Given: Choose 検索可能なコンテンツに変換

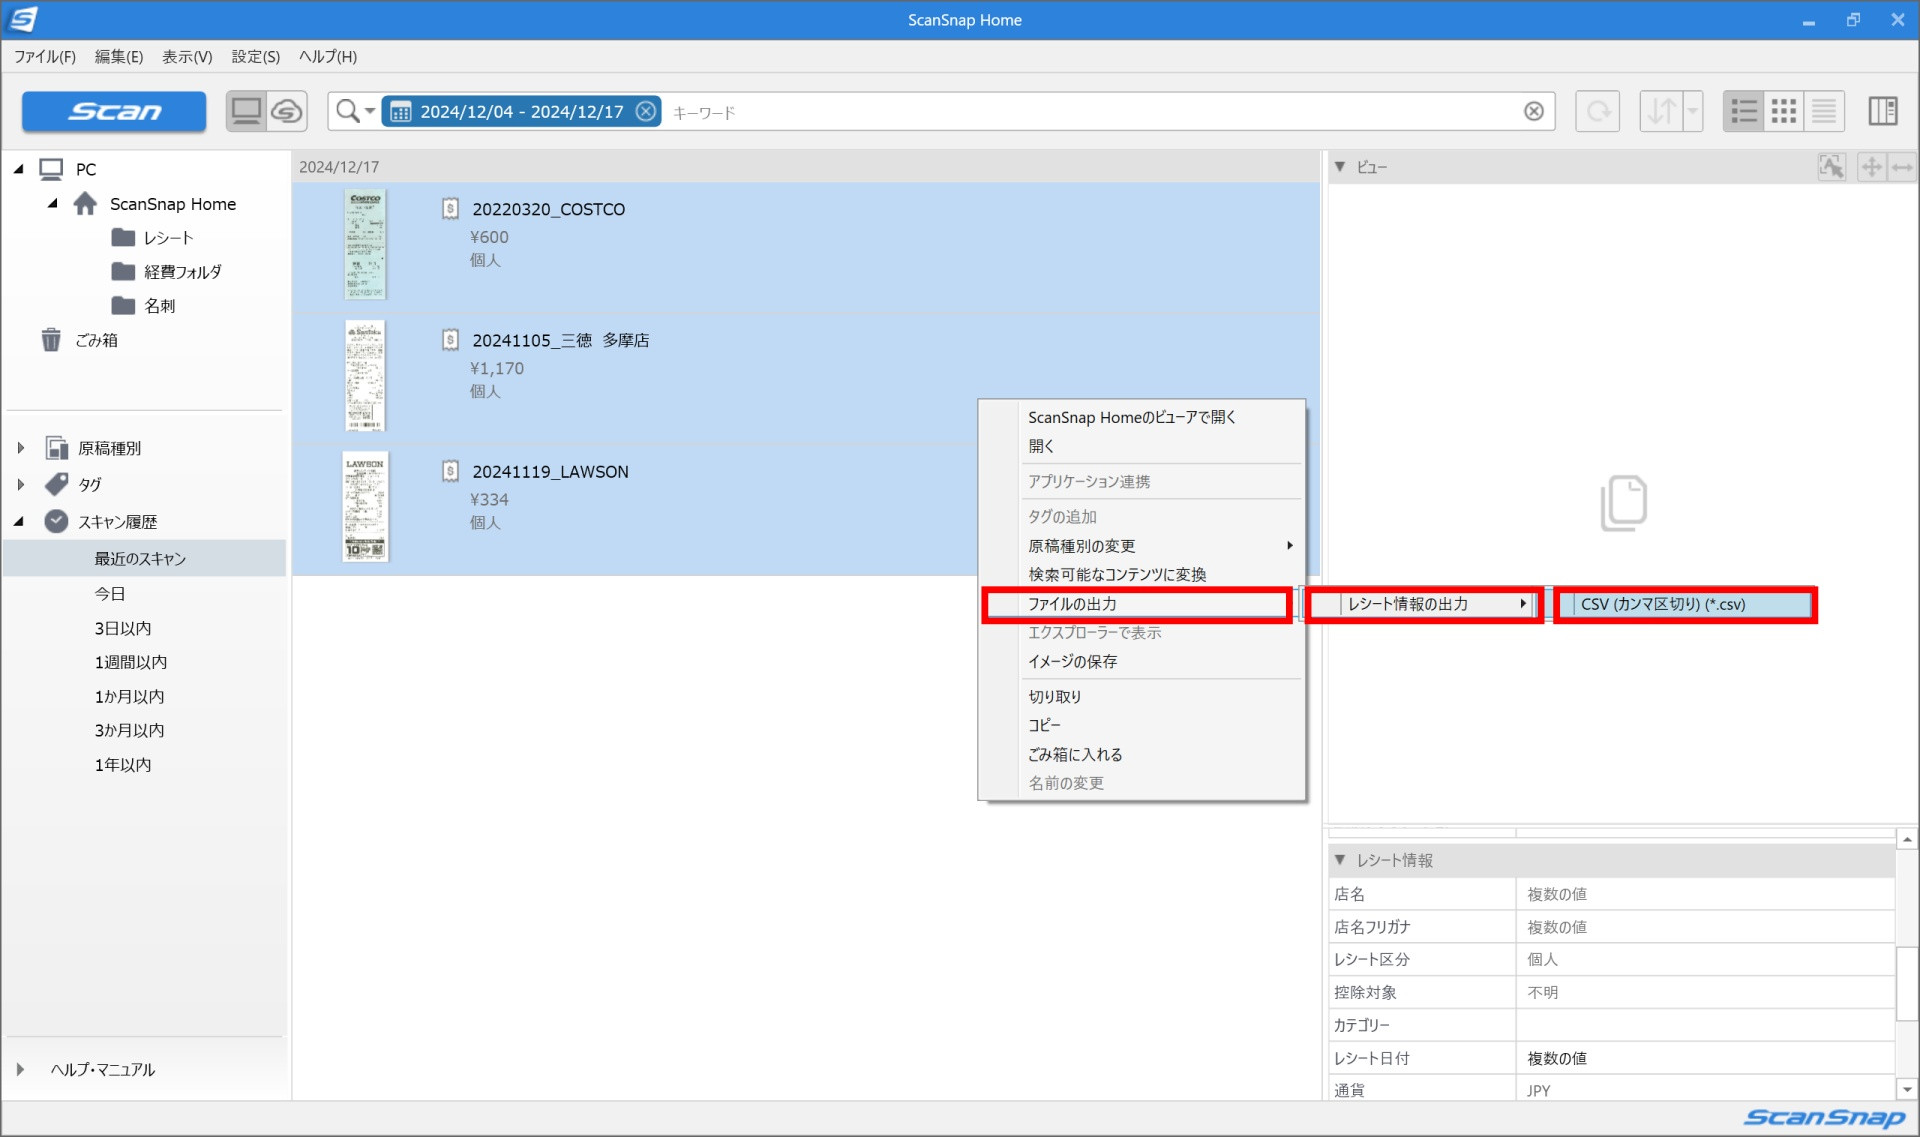Looking at the screenshot, I should [x=1142, y=574].
